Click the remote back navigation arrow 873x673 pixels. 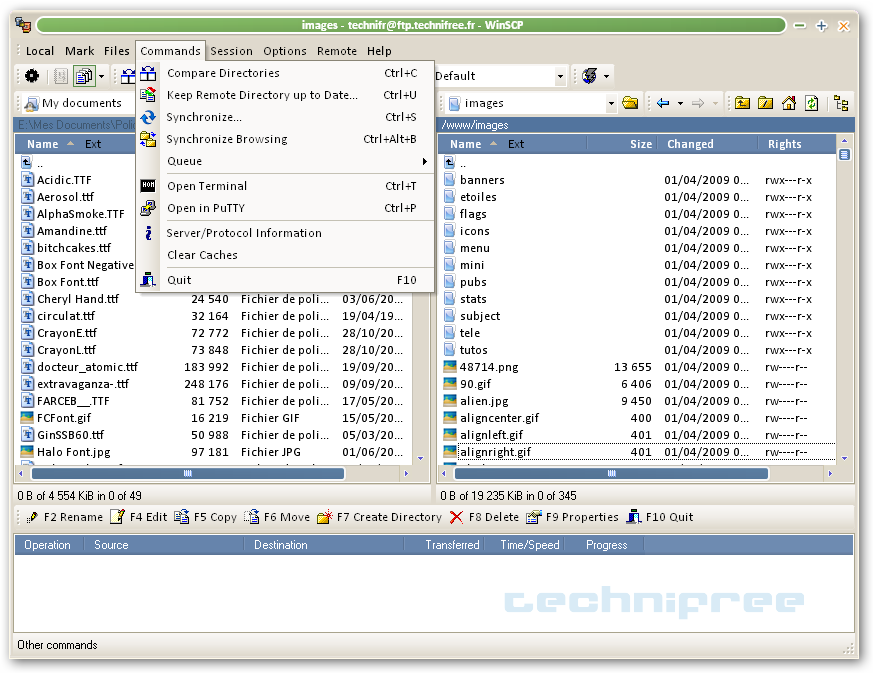pyautogui.click(x=663, y=103)
